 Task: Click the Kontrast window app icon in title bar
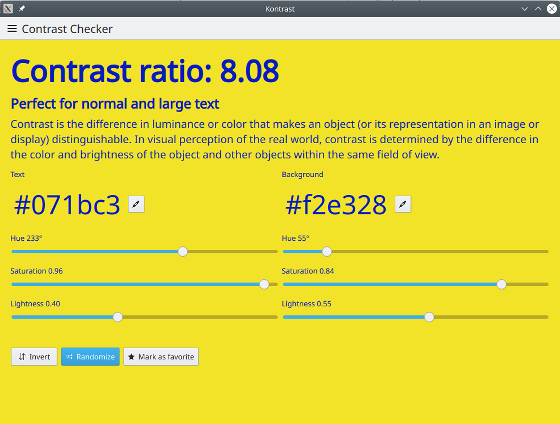[x=8, y=9]
